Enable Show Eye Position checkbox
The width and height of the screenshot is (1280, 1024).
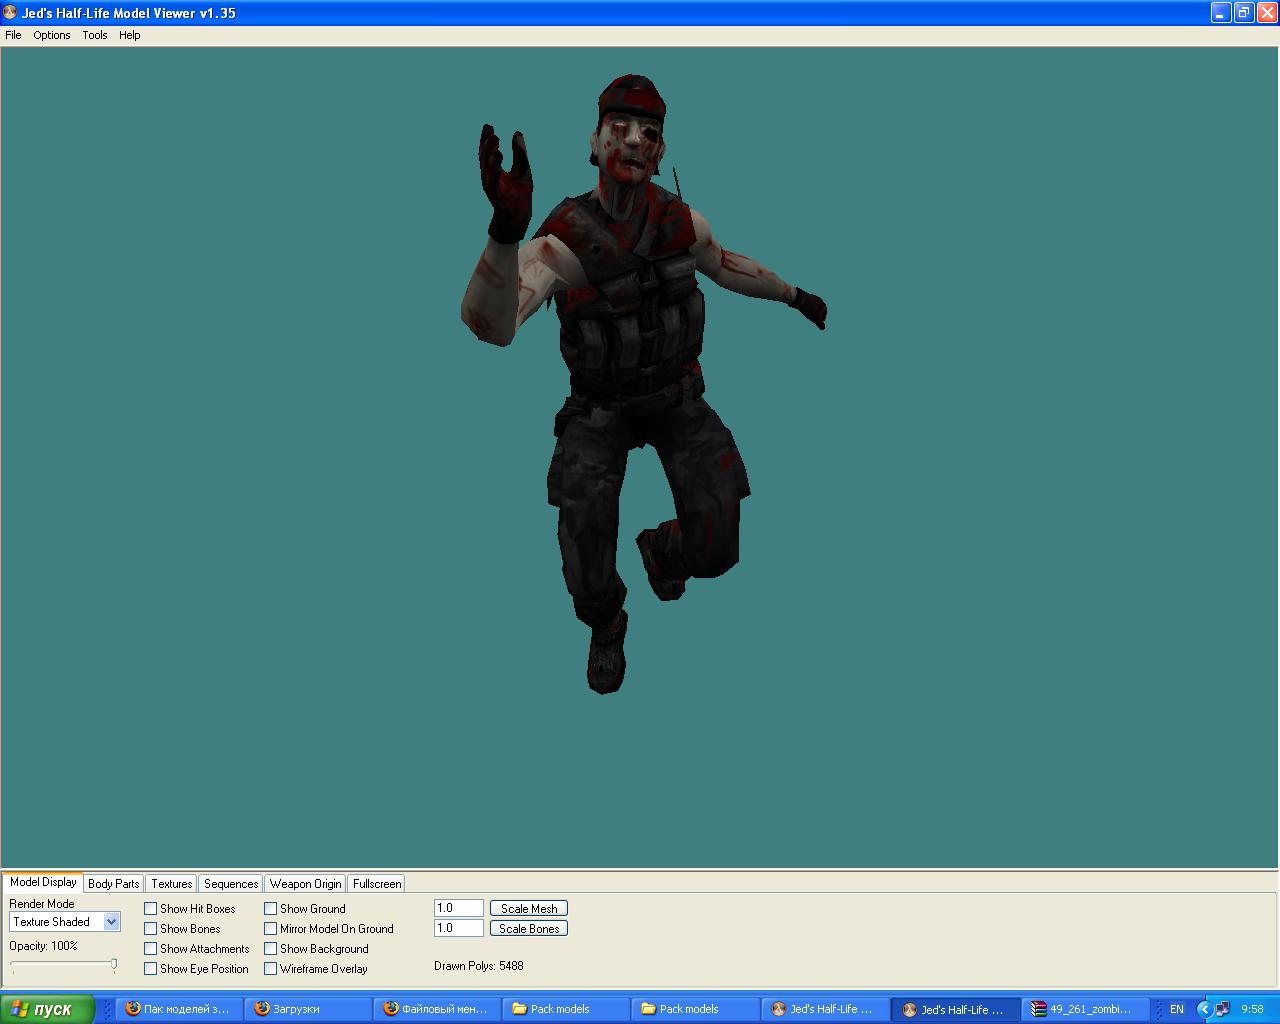(x=151, y=969)
